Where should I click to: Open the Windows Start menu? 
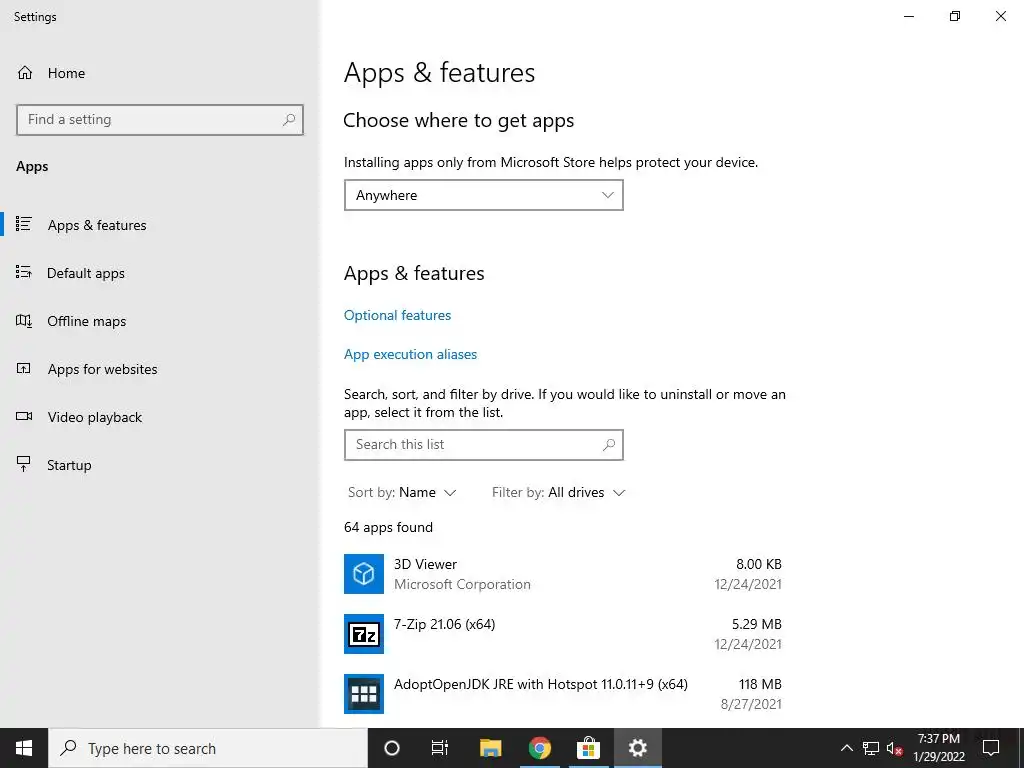click(24, 748)
